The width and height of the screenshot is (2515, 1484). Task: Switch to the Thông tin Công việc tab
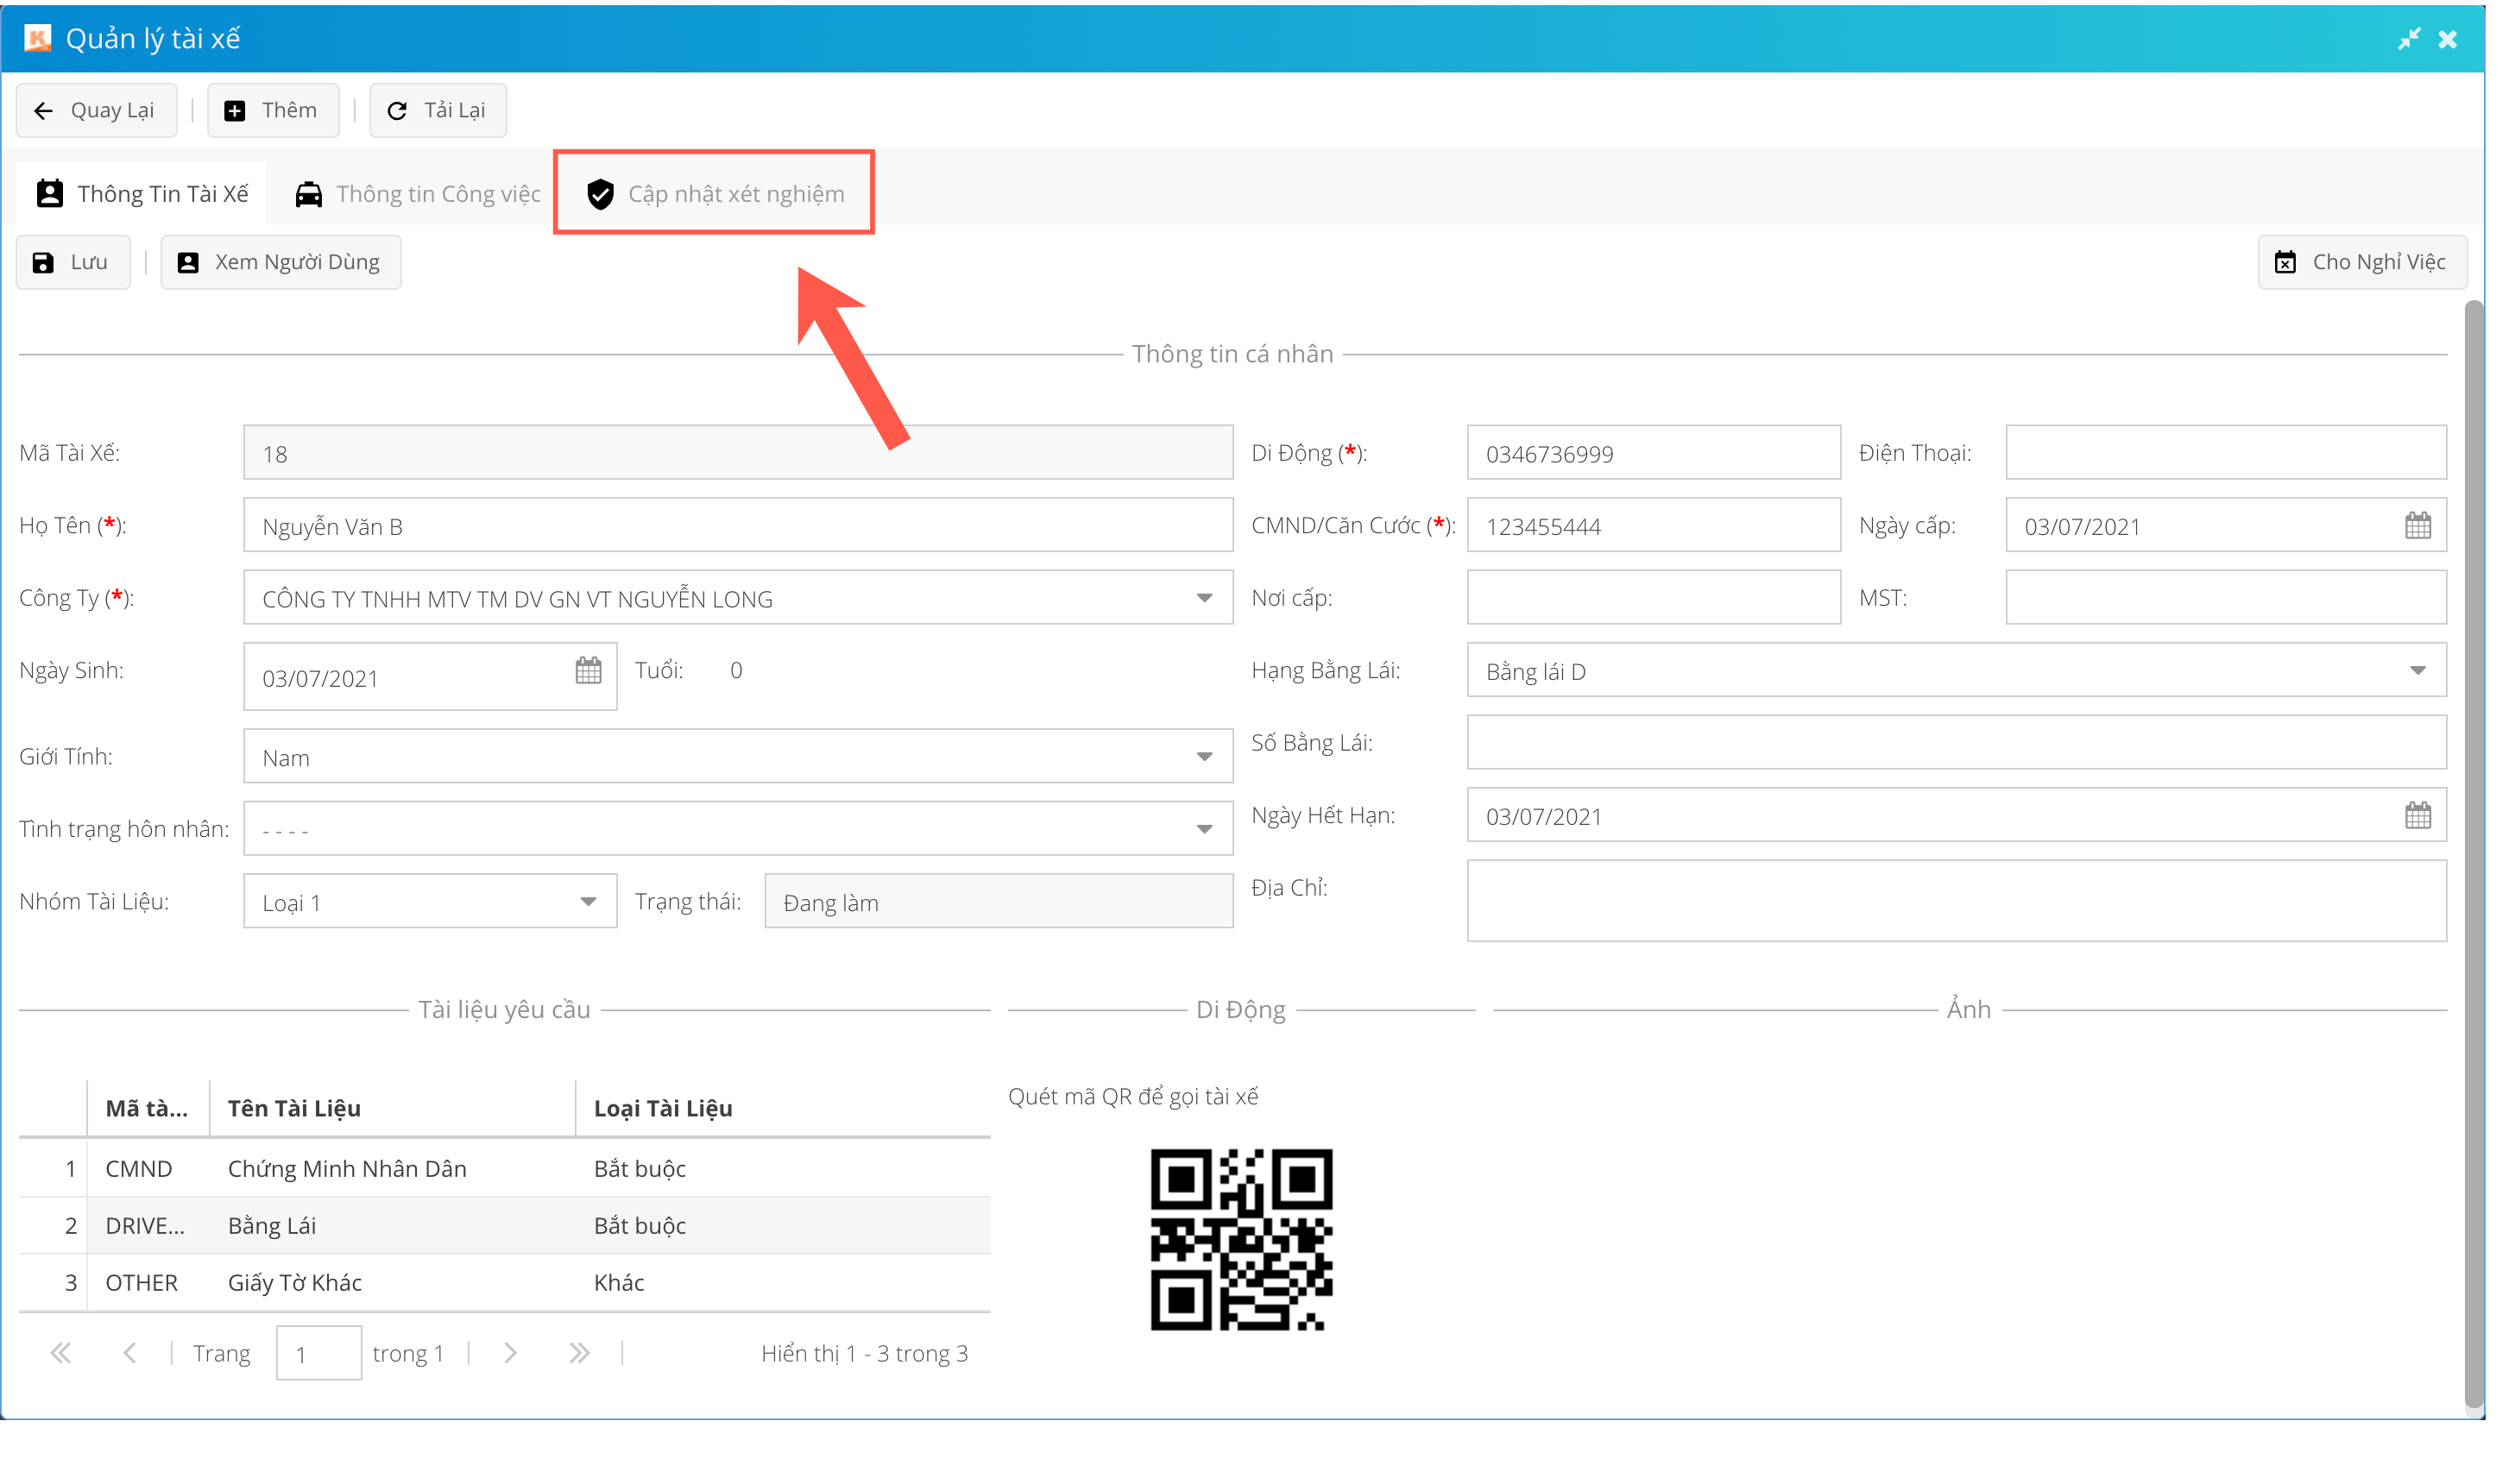click(418, 194)
